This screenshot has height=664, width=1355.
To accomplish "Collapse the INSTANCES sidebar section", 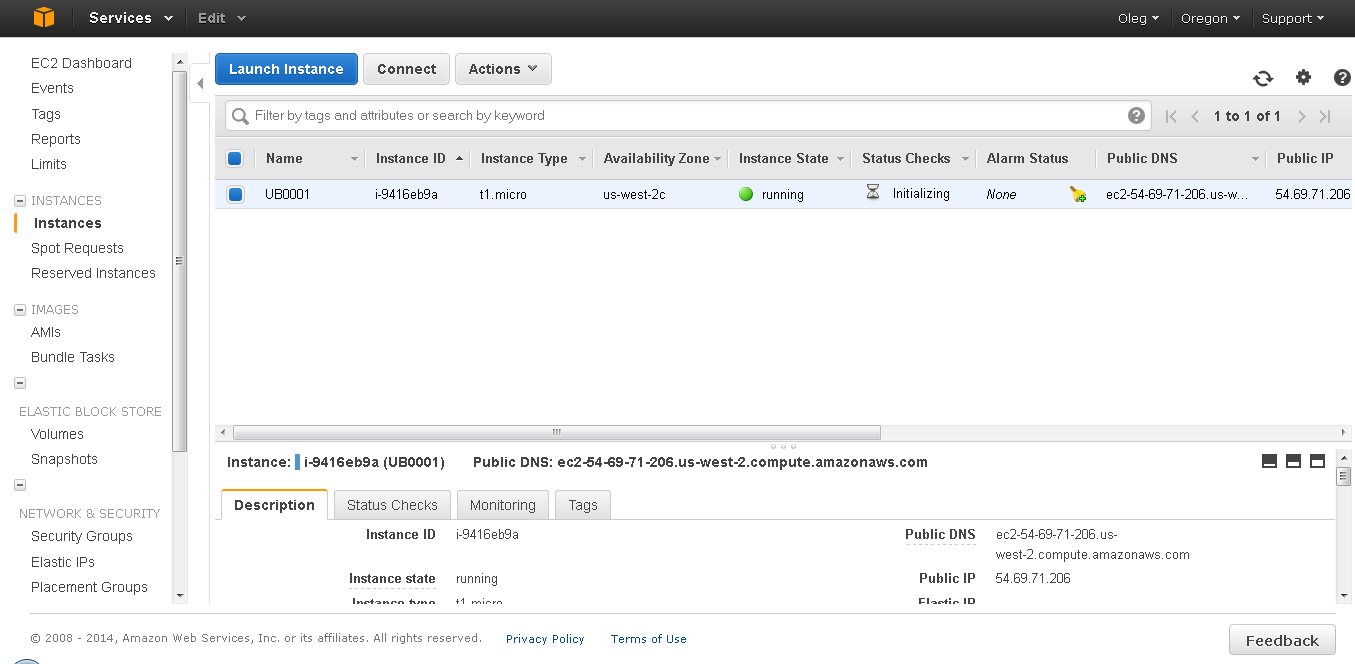I will click(x=20, y=200).
